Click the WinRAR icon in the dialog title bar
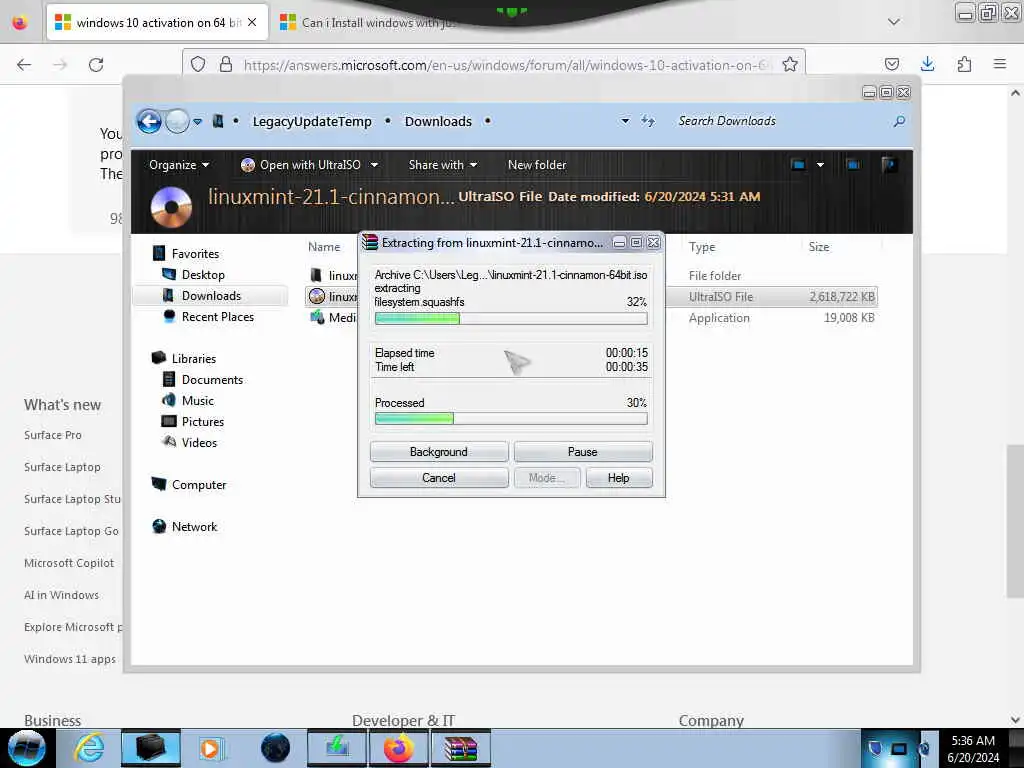Screen dimensions: 1024x768 point(370,242)
